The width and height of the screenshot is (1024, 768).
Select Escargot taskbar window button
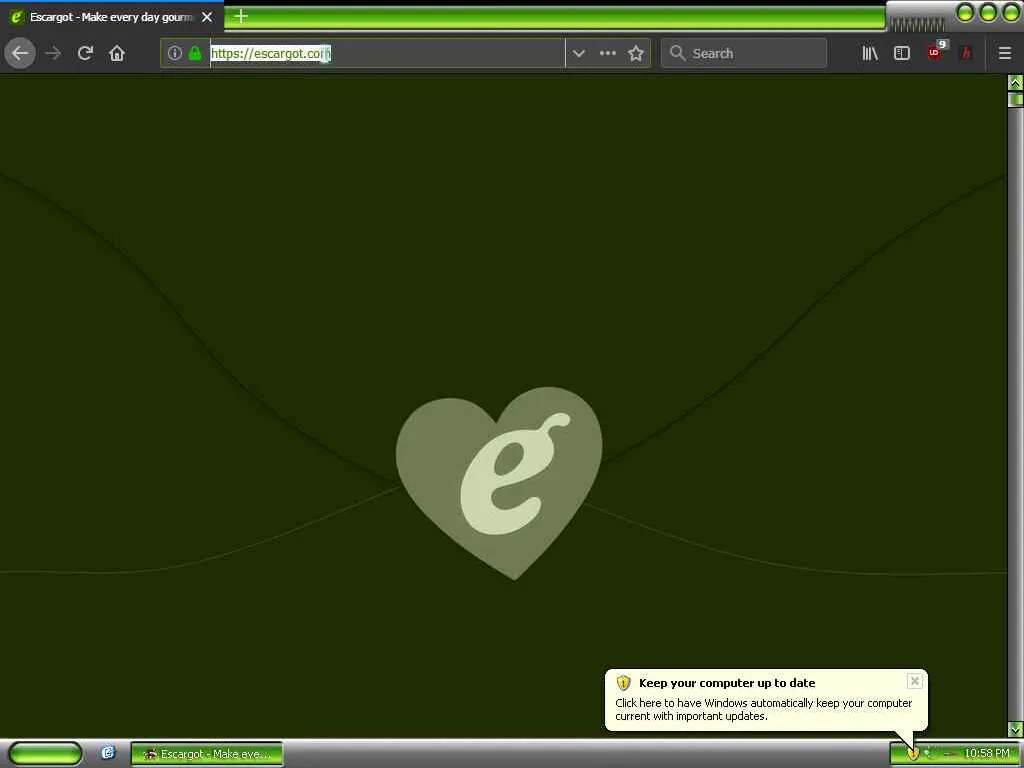coord(207,754)
